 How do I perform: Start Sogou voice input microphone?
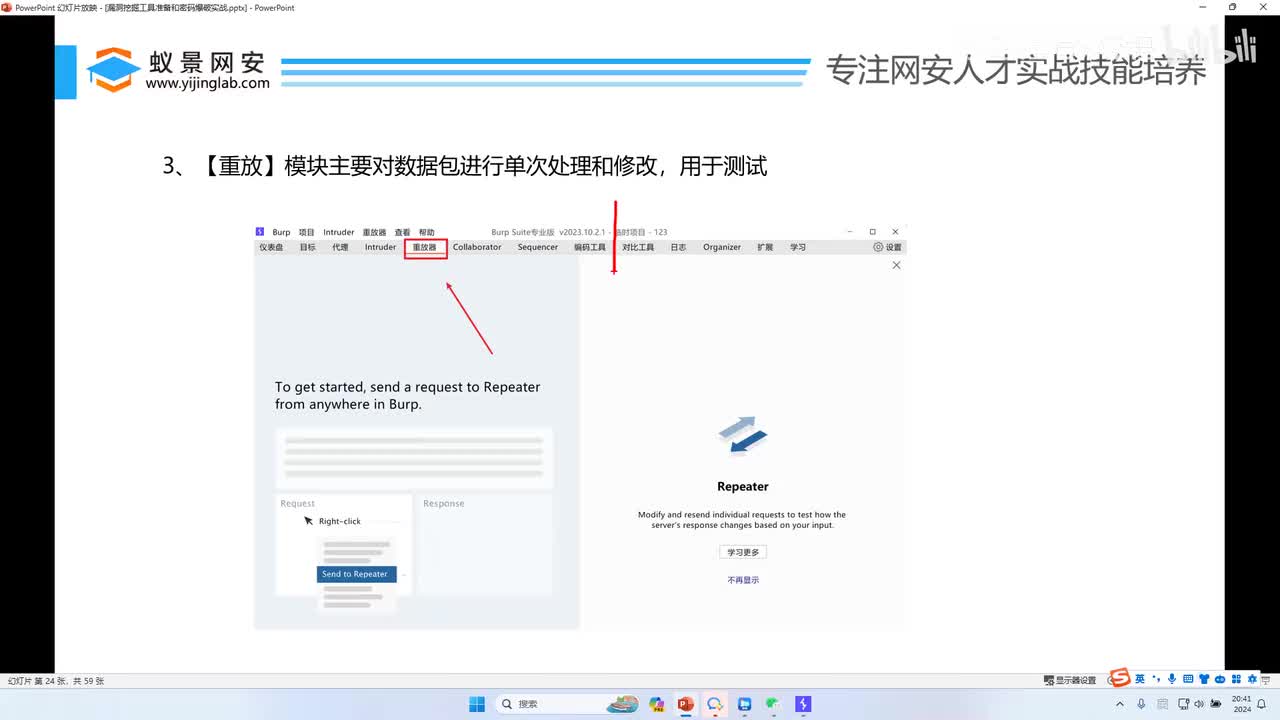click(x=1171, y=679)
